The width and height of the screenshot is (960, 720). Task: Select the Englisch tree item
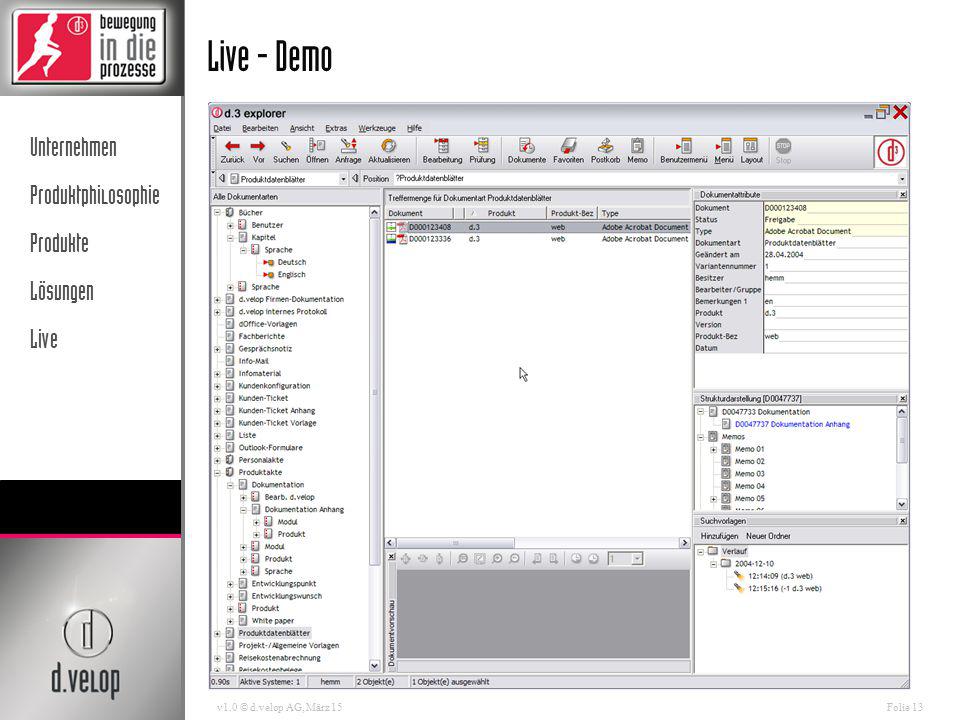point(291,275)
